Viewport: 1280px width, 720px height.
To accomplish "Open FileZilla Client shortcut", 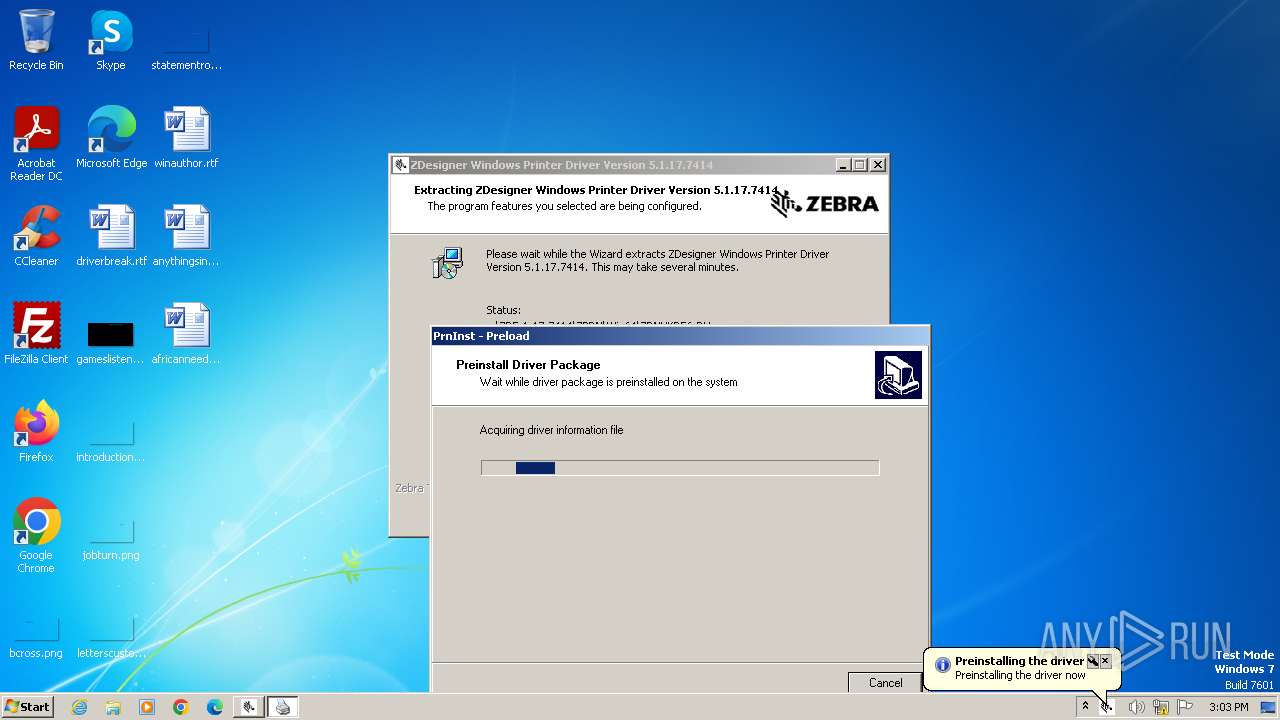I will click(36, 334).
